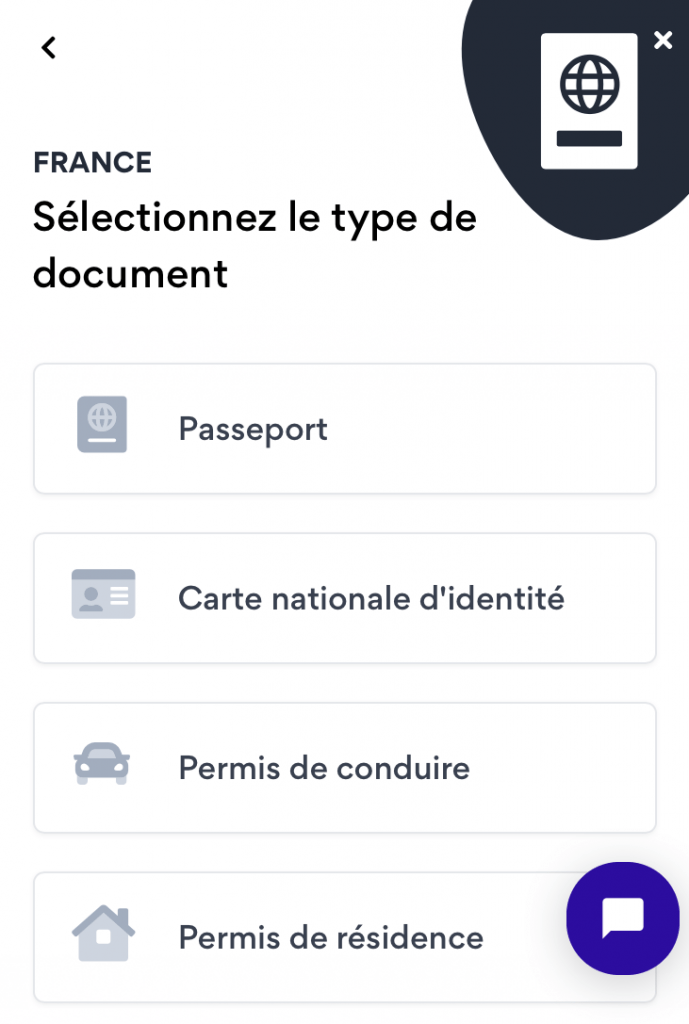Click the FRANCE country label
Image resolution: width=689 pixels, height=1024 pixels.
point(92,163)
